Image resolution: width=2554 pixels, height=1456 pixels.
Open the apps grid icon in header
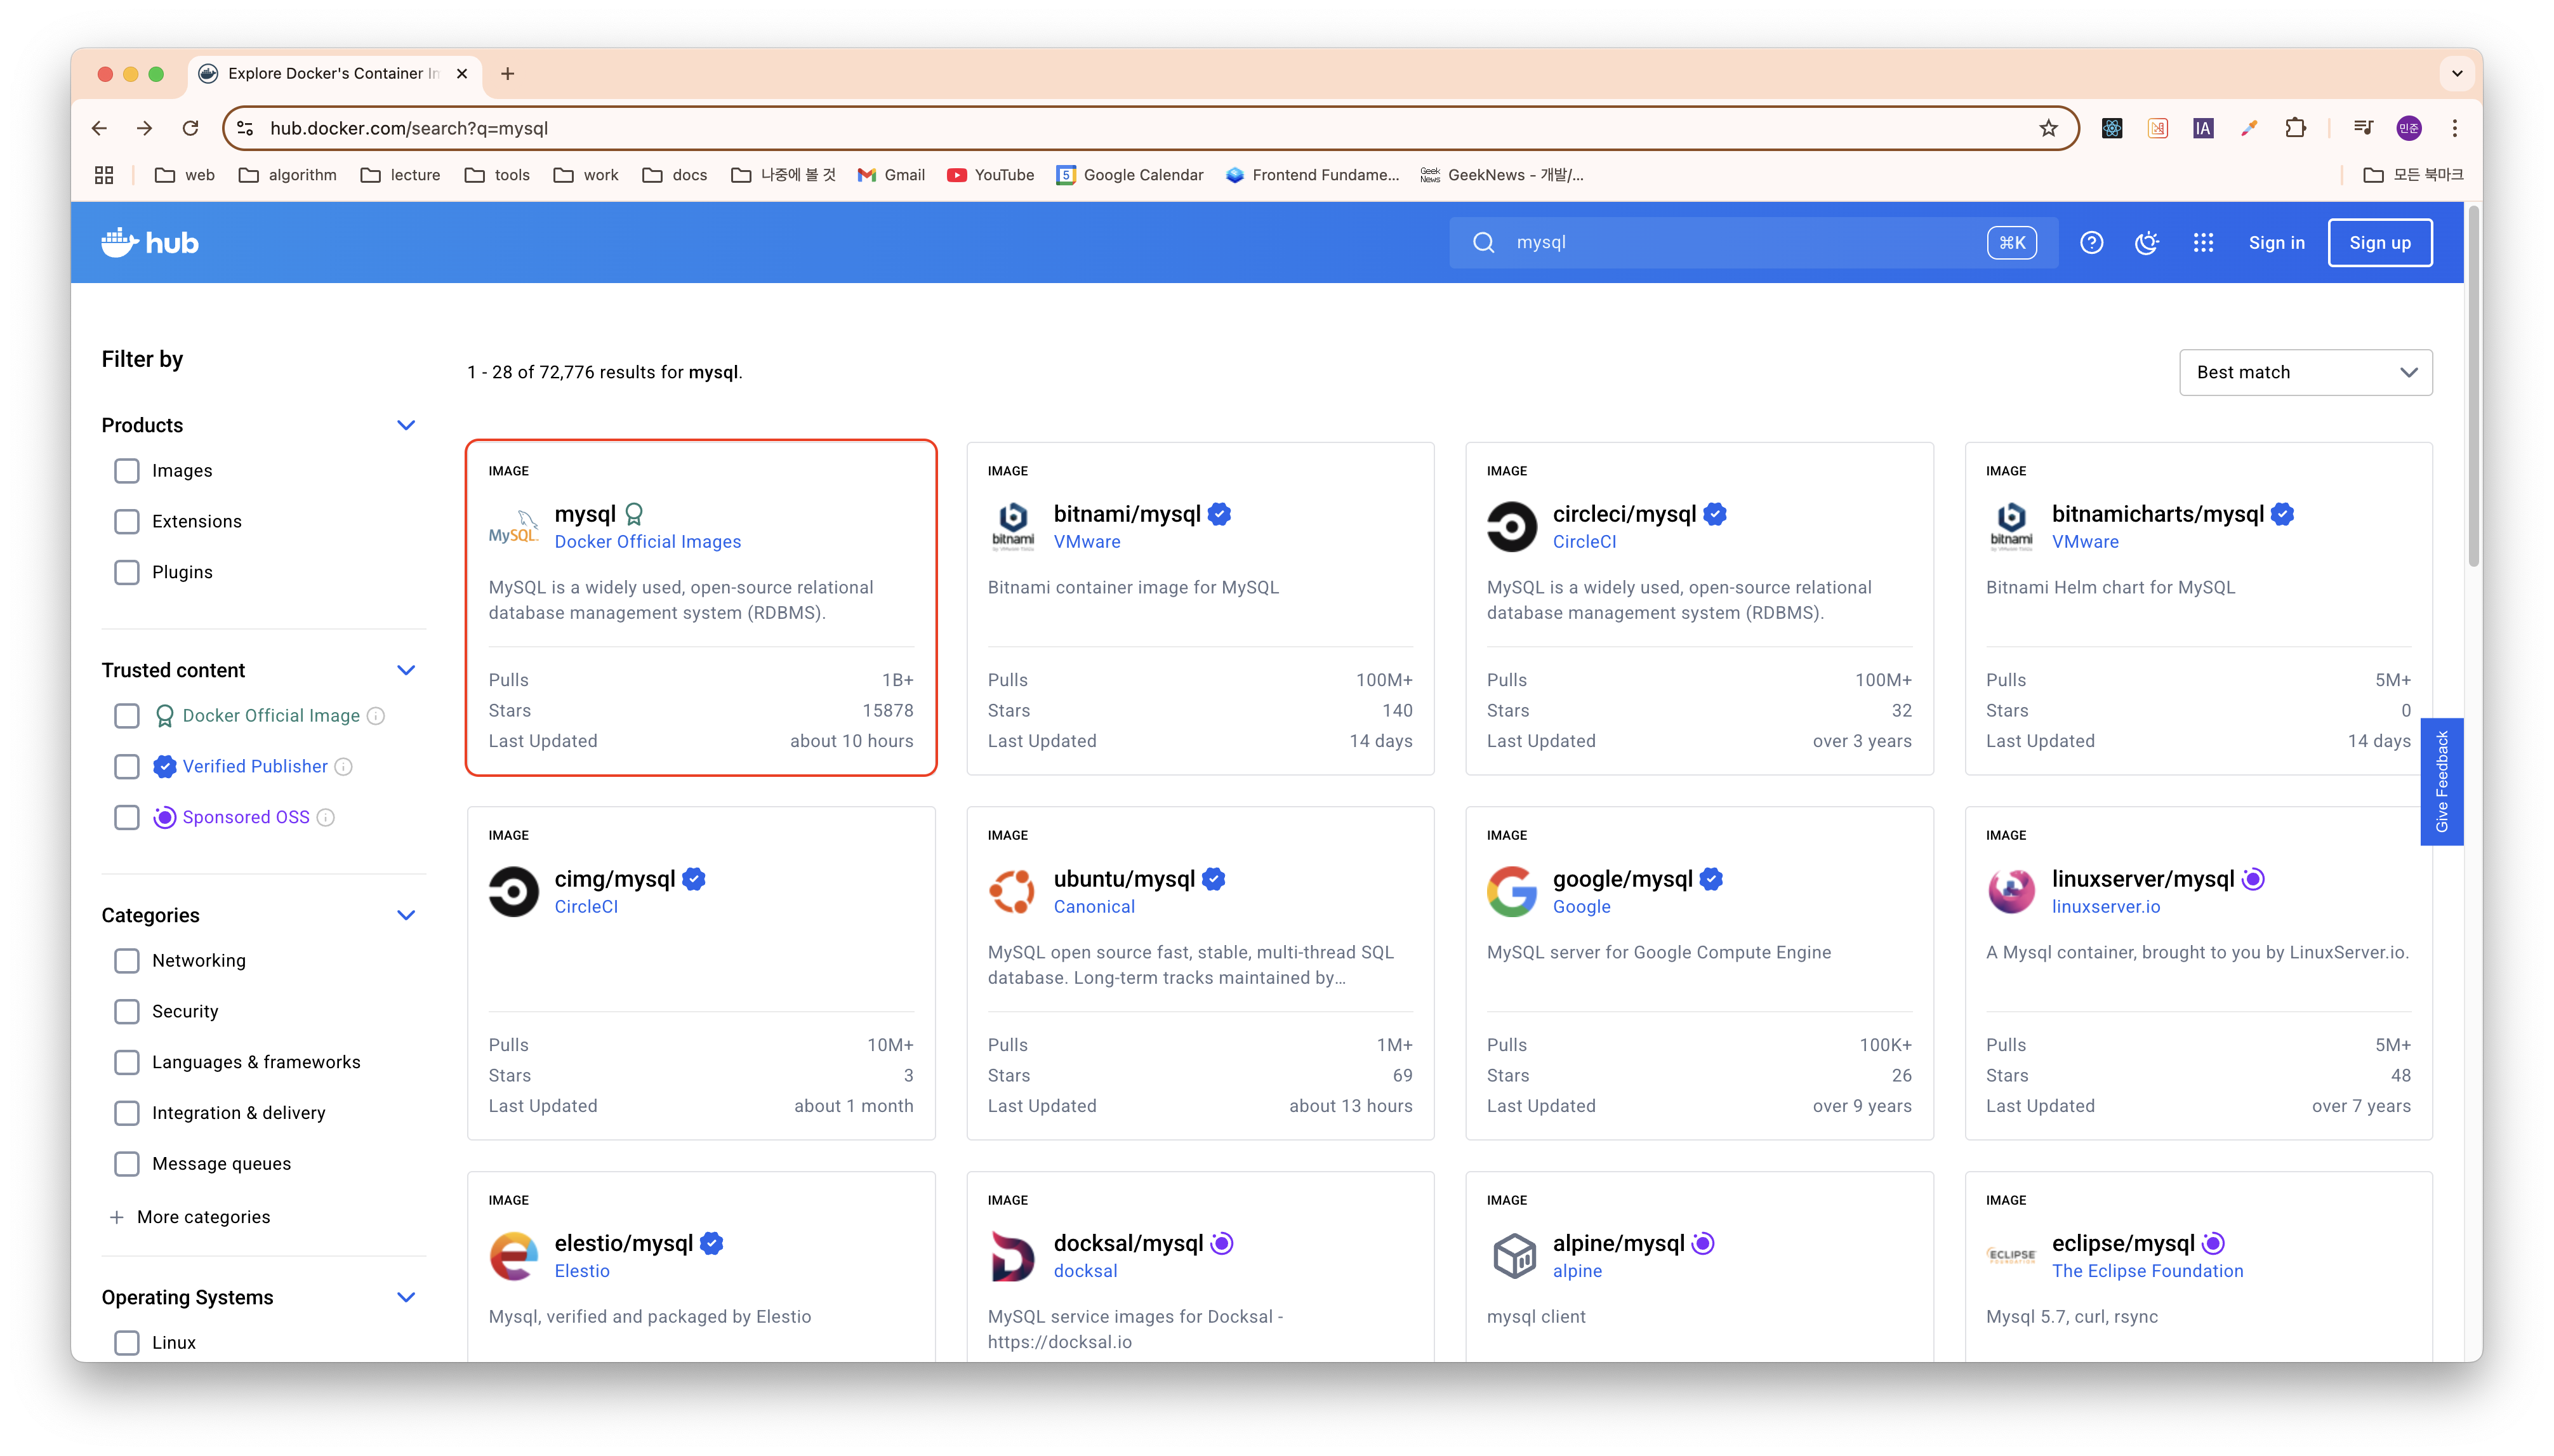click(x=2203, y=243)
